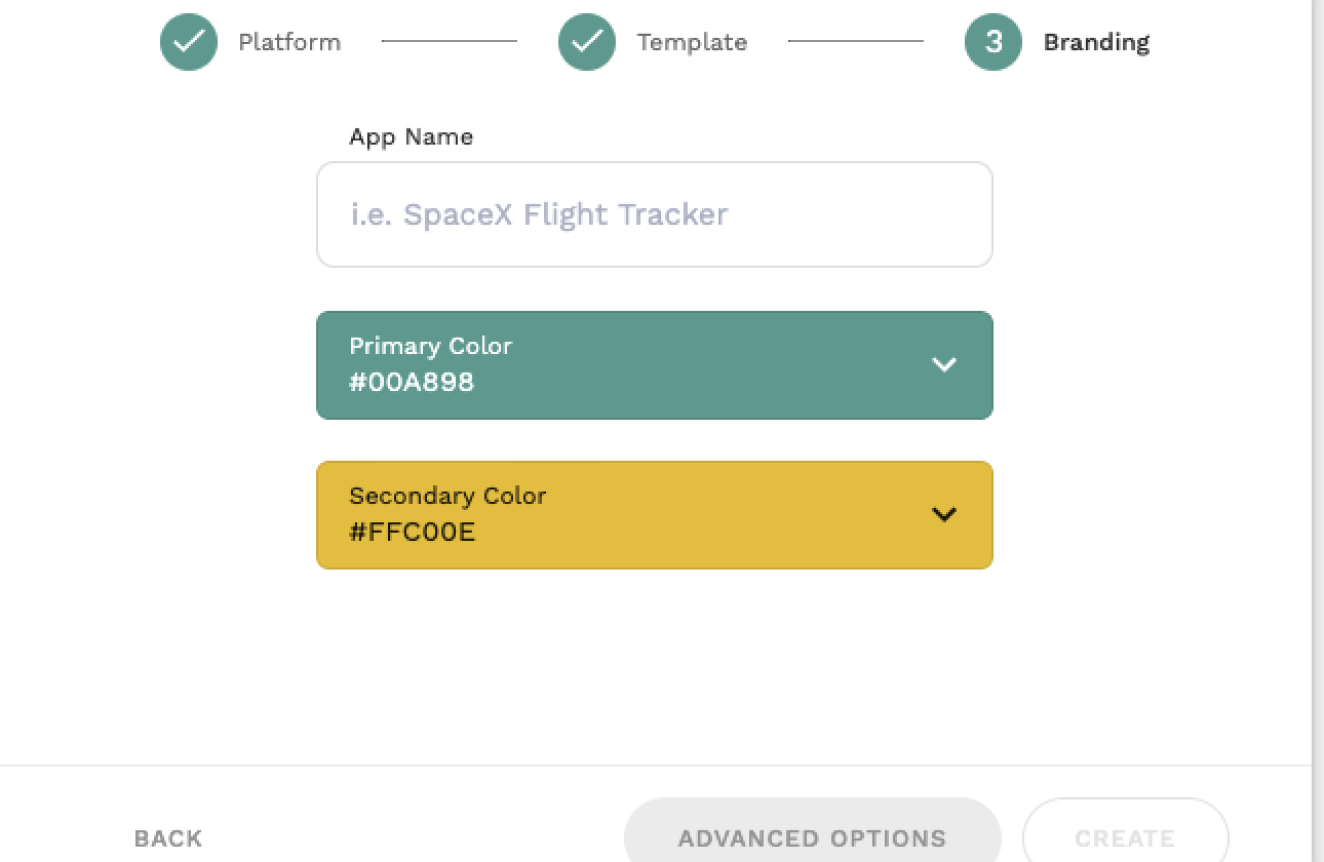
Task: Click the #00A898 hex value text
Action: point(412,382)
